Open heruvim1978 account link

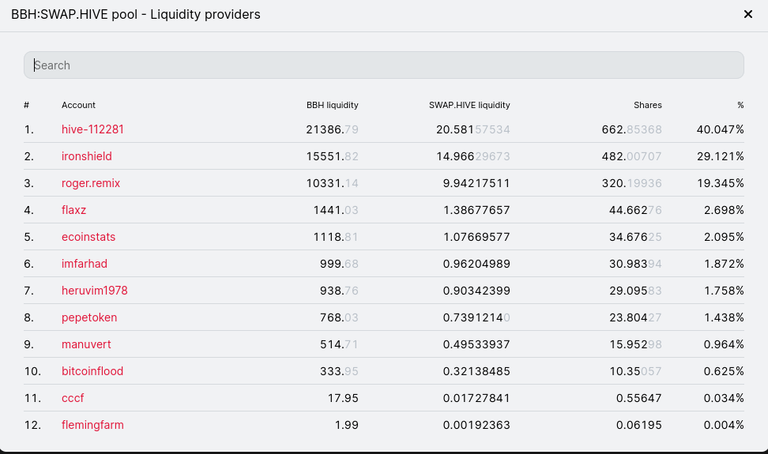(95, 291)
